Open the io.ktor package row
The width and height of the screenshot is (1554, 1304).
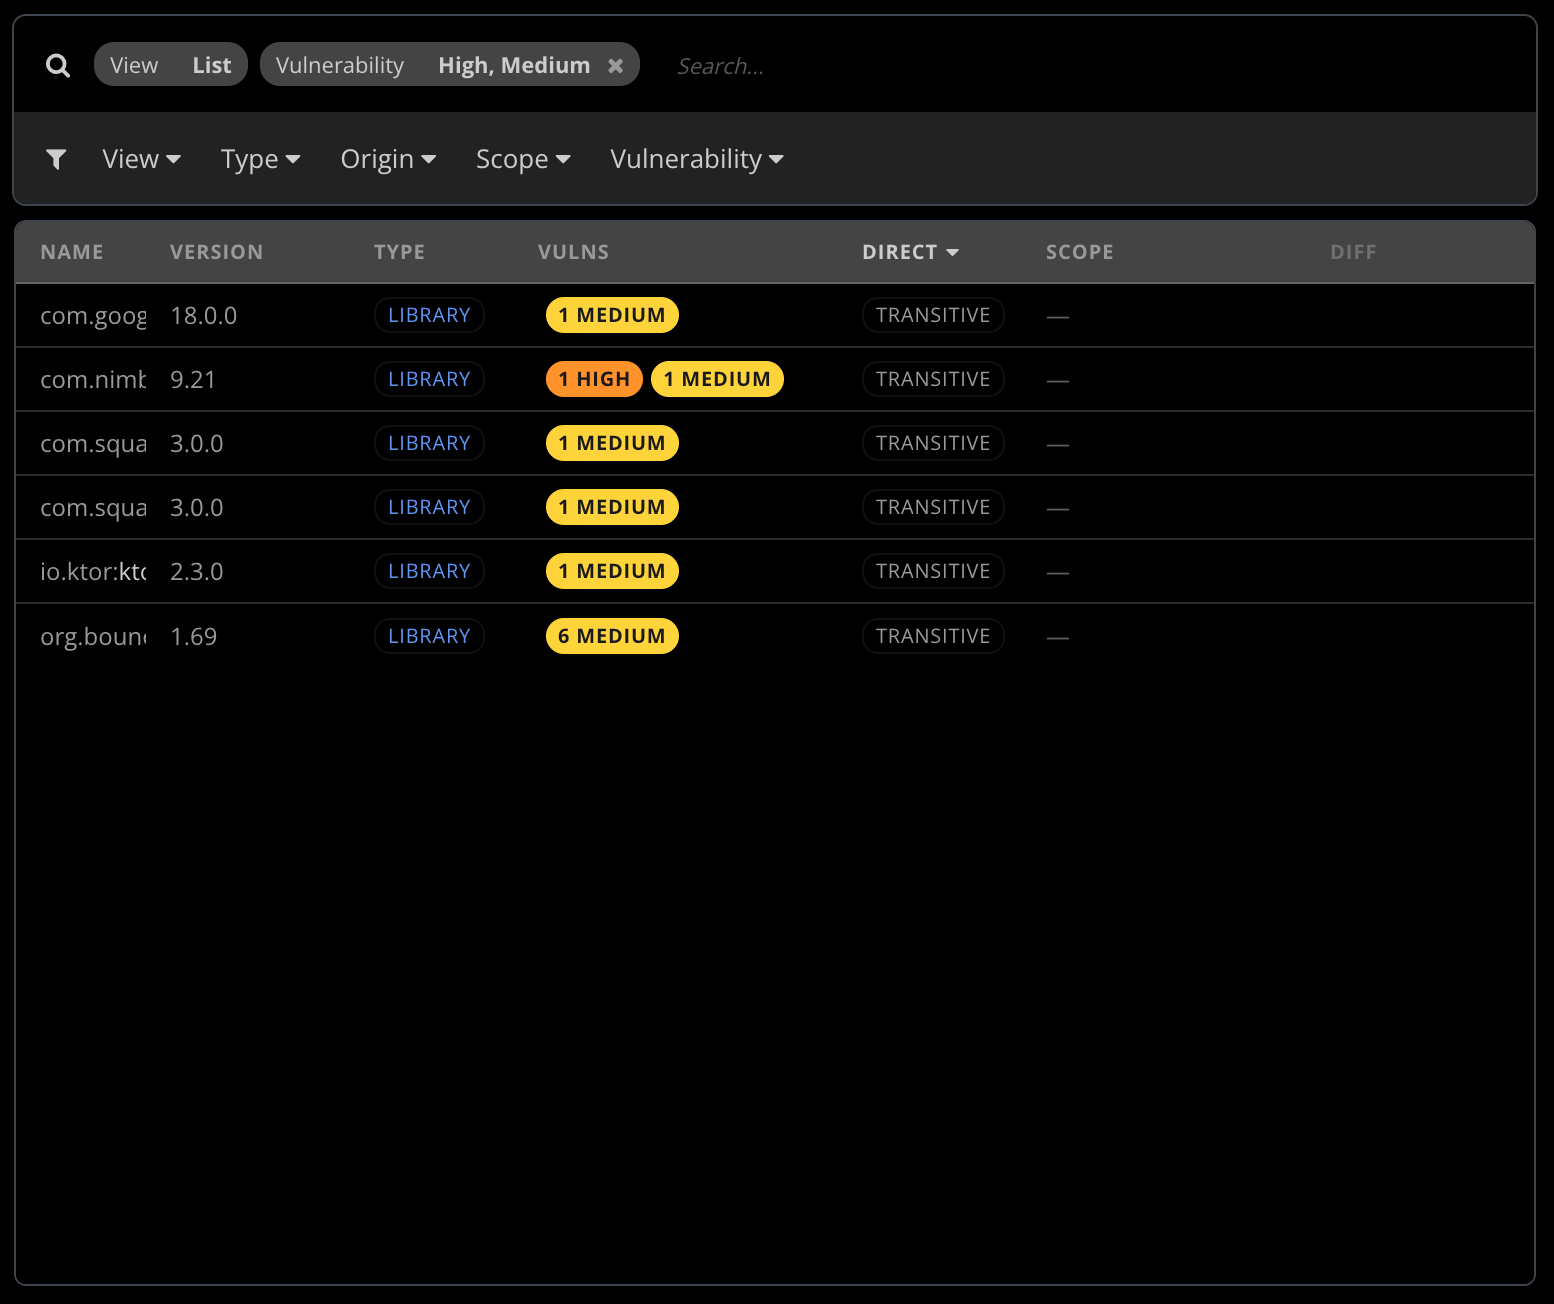(x=775, y=572)
